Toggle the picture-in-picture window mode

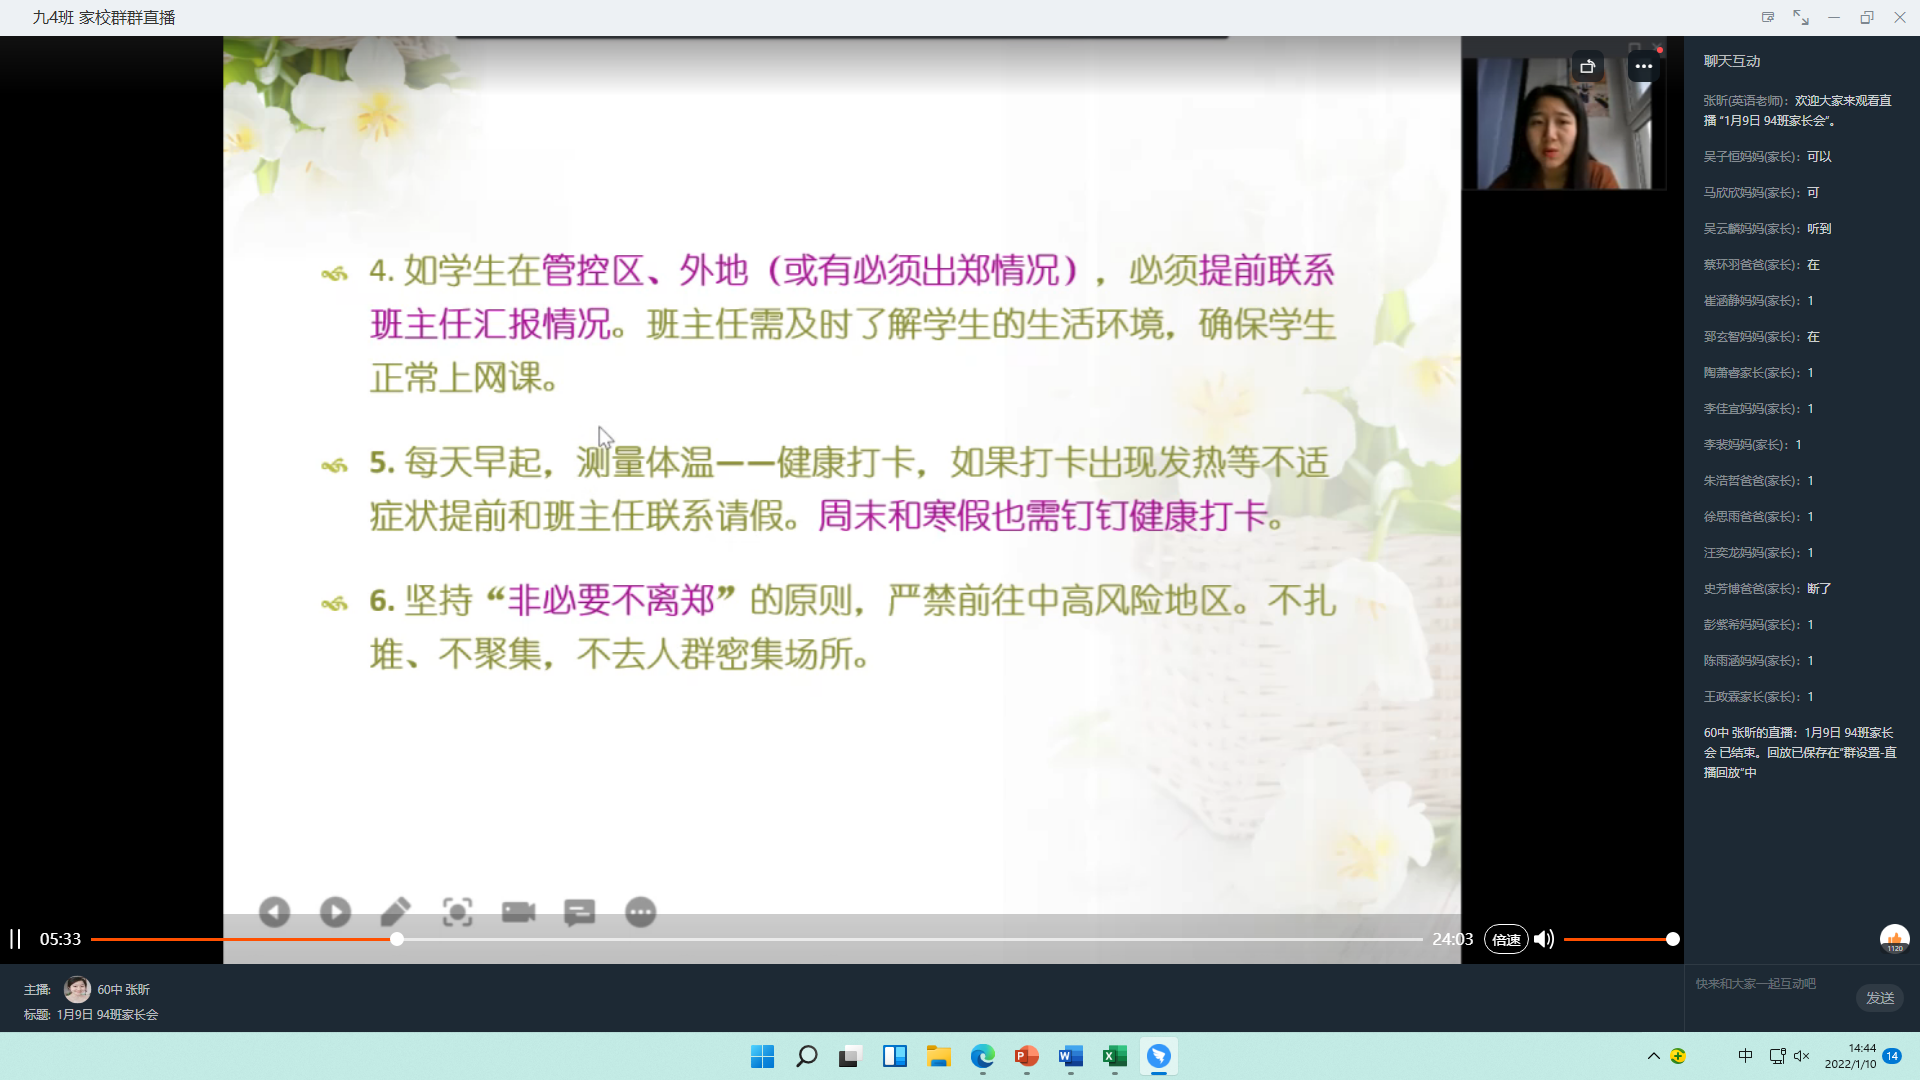click(1767, 17)
